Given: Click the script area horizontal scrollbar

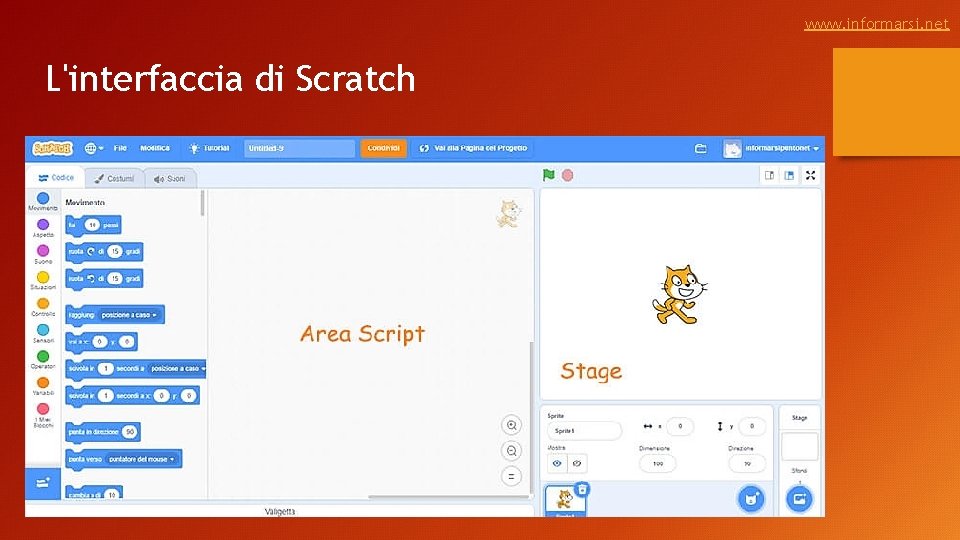Looking at the screenshot, I should pos(450,497).
